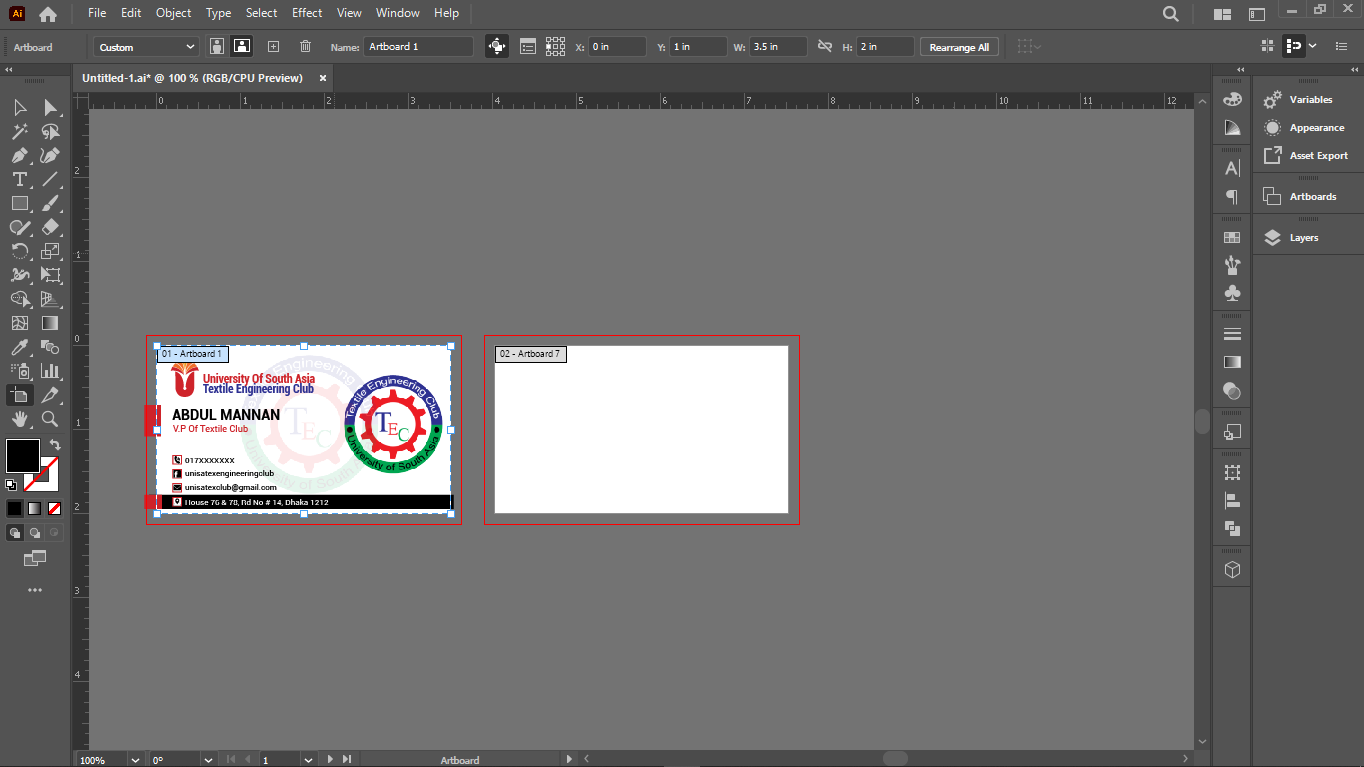This screenshot has width=1364, height=767.
Task: Set artboard to portrait orientation
Action: pos(217,47)
